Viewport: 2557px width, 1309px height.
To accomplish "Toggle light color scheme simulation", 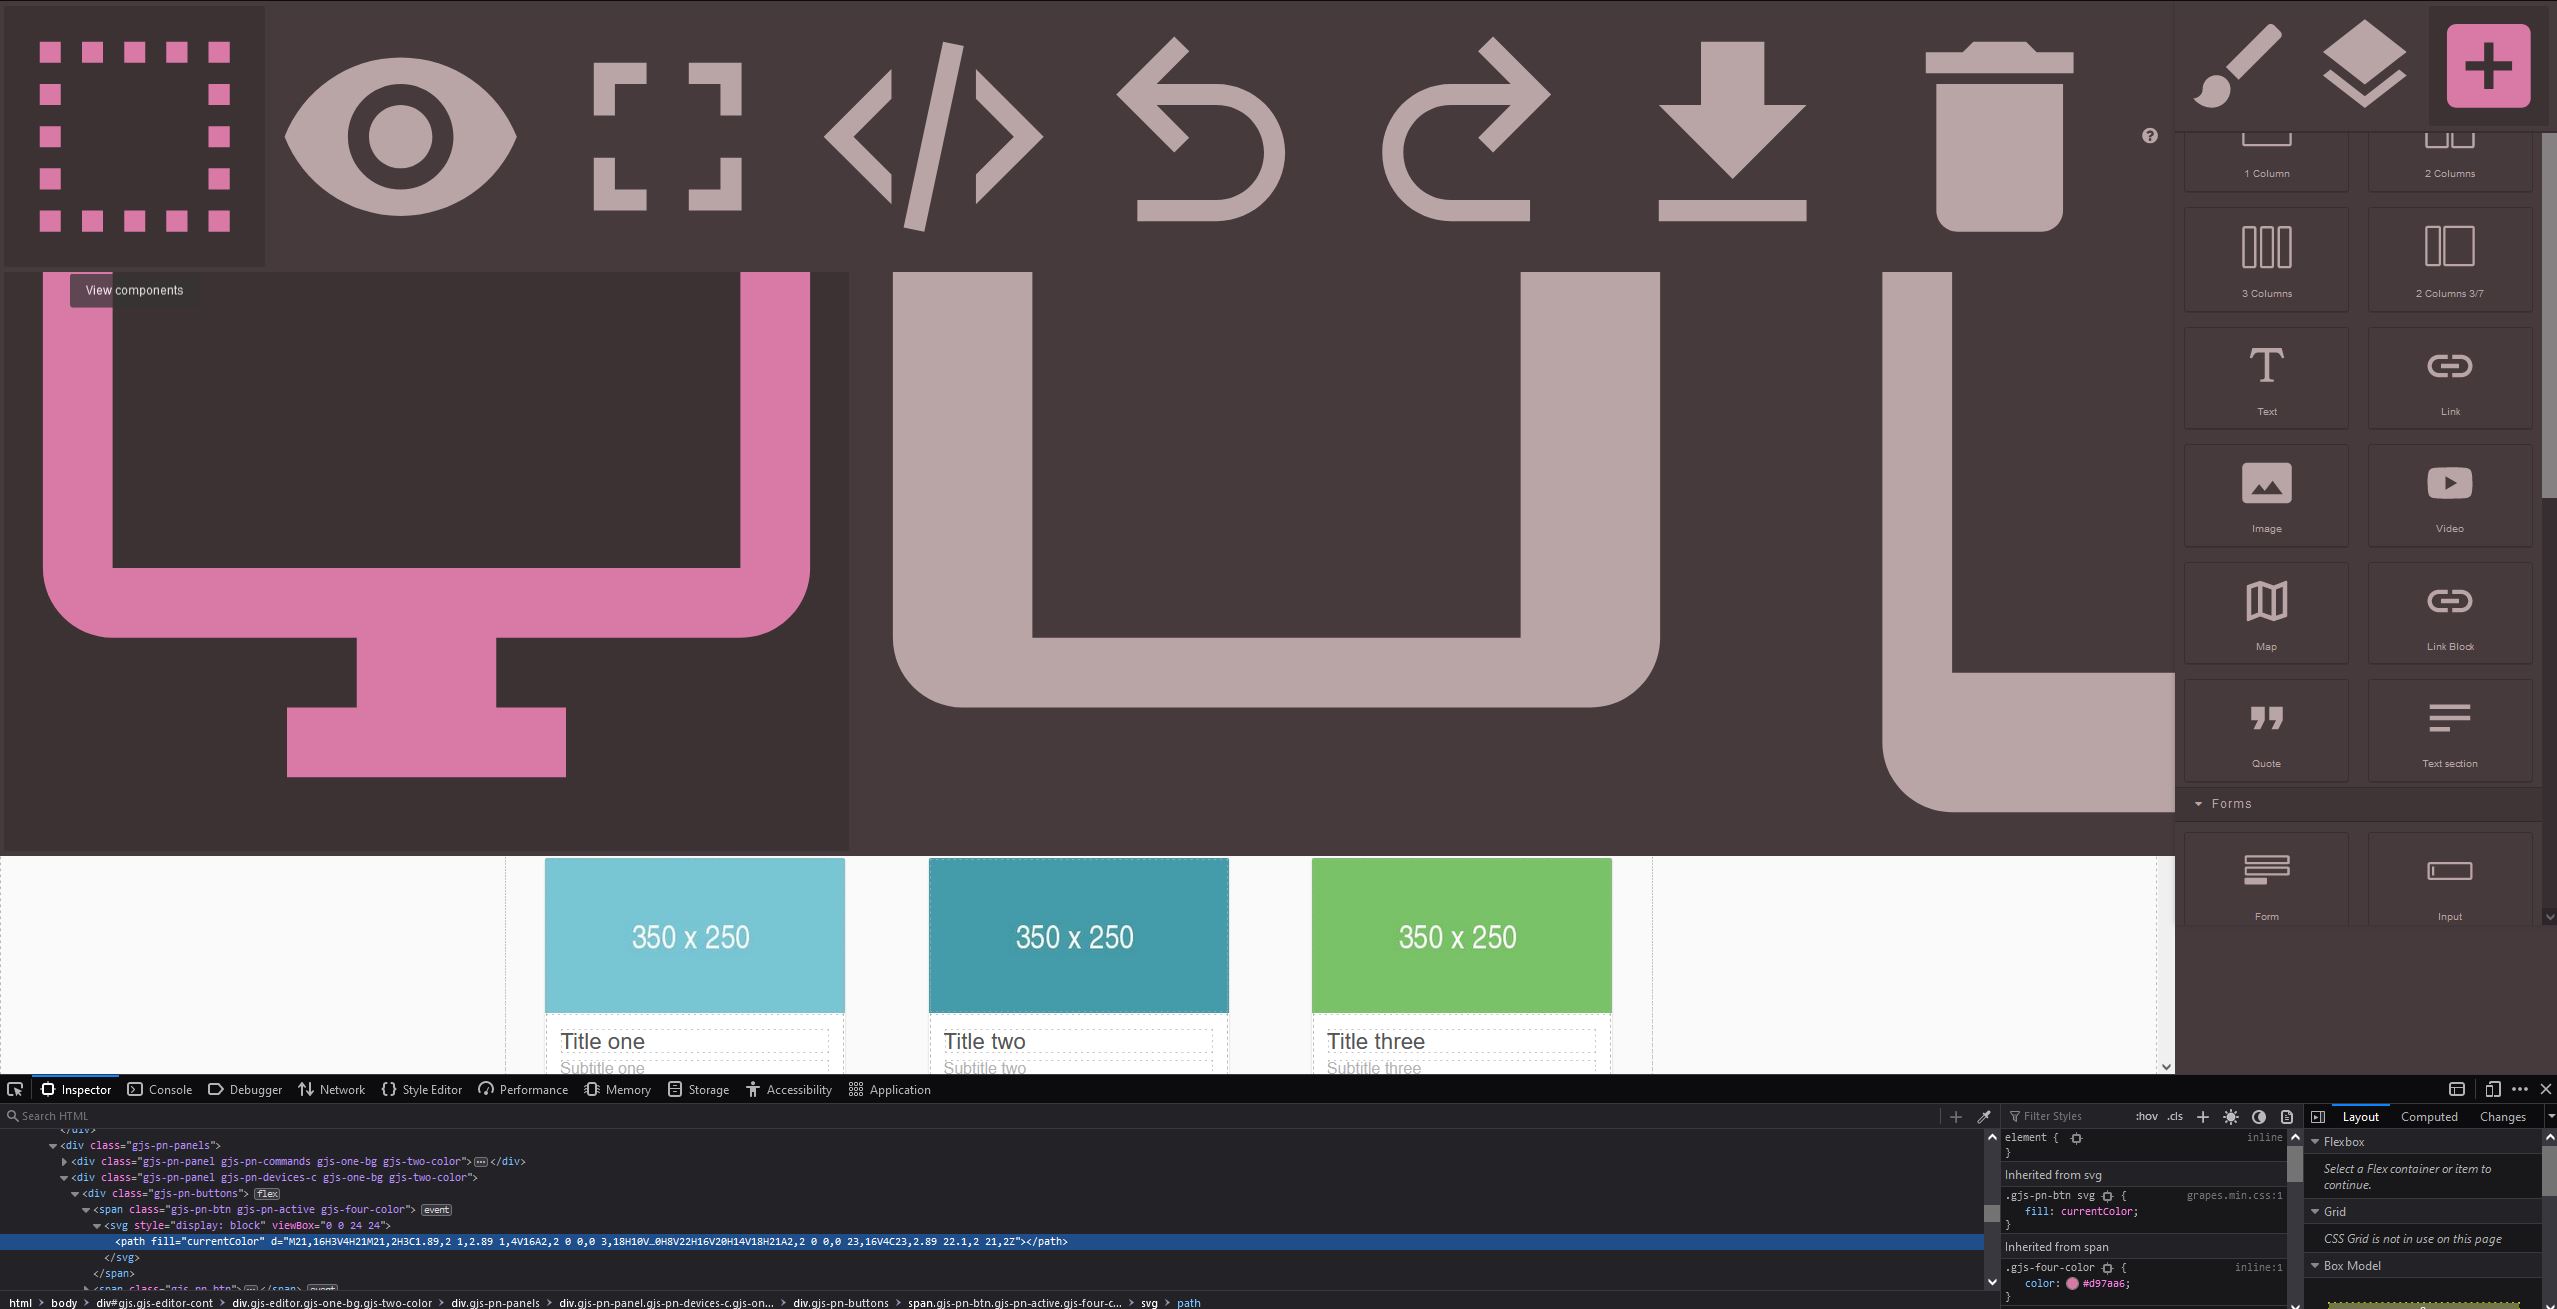I will pyautogui.click(x=2229, y=1116).
